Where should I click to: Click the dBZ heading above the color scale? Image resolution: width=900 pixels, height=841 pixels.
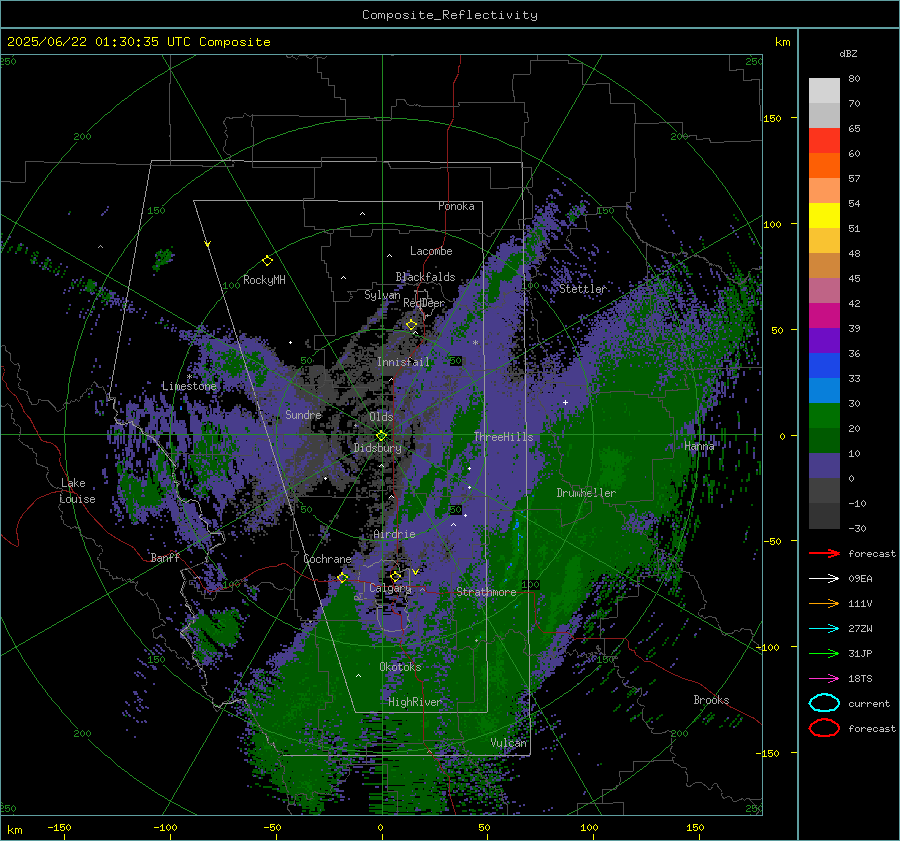[x=848, y=53]
